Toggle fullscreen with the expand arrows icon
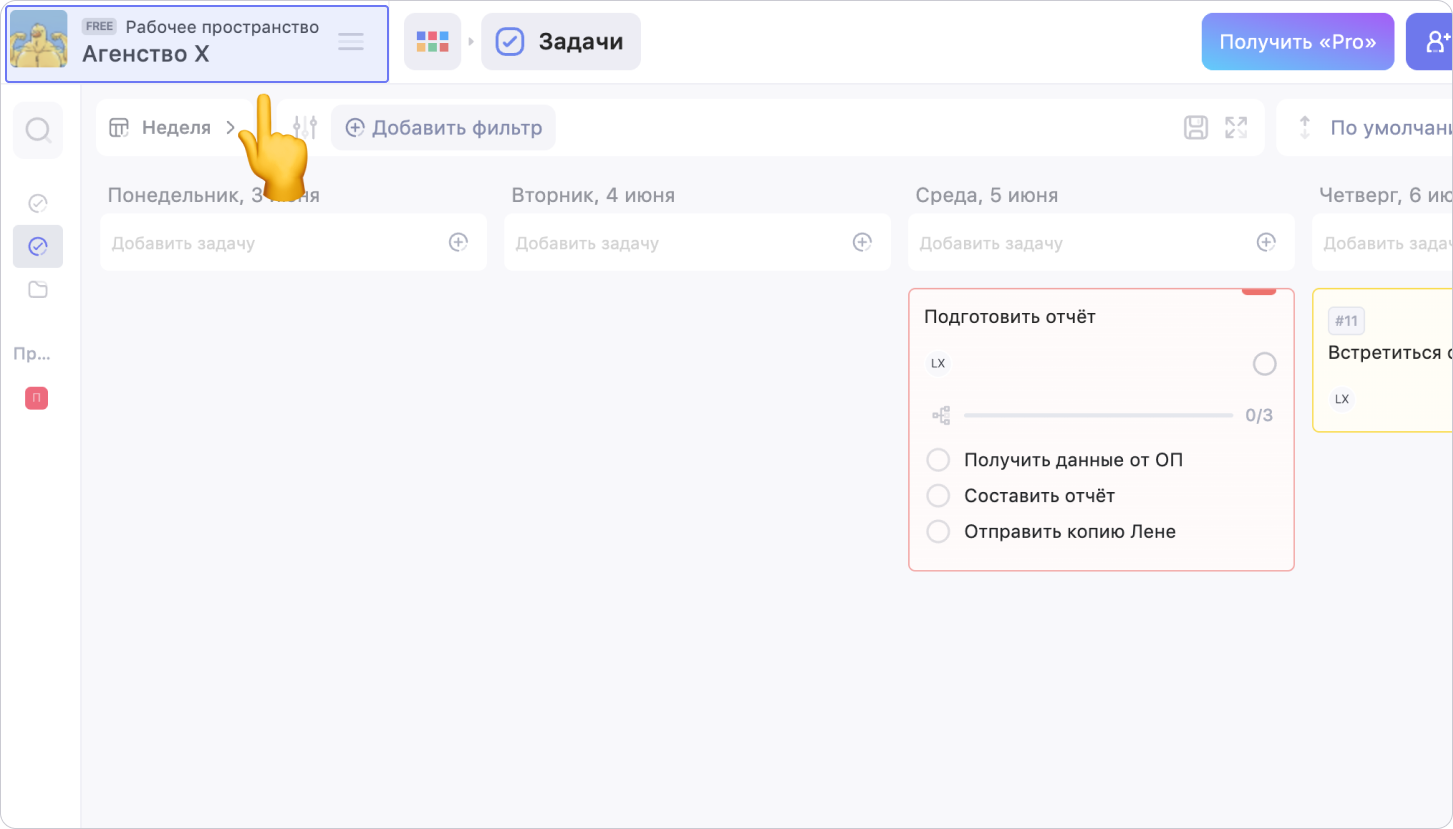This screenshot has width=1453, height=829. pyautogui.click(x=1236, y=127)
